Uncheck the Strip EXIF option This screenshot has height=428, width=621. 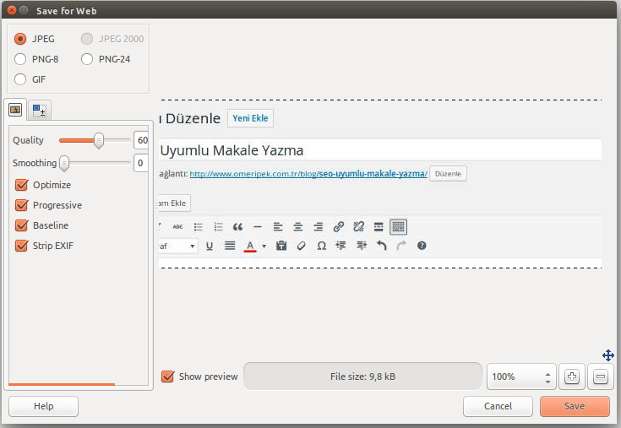22,245
